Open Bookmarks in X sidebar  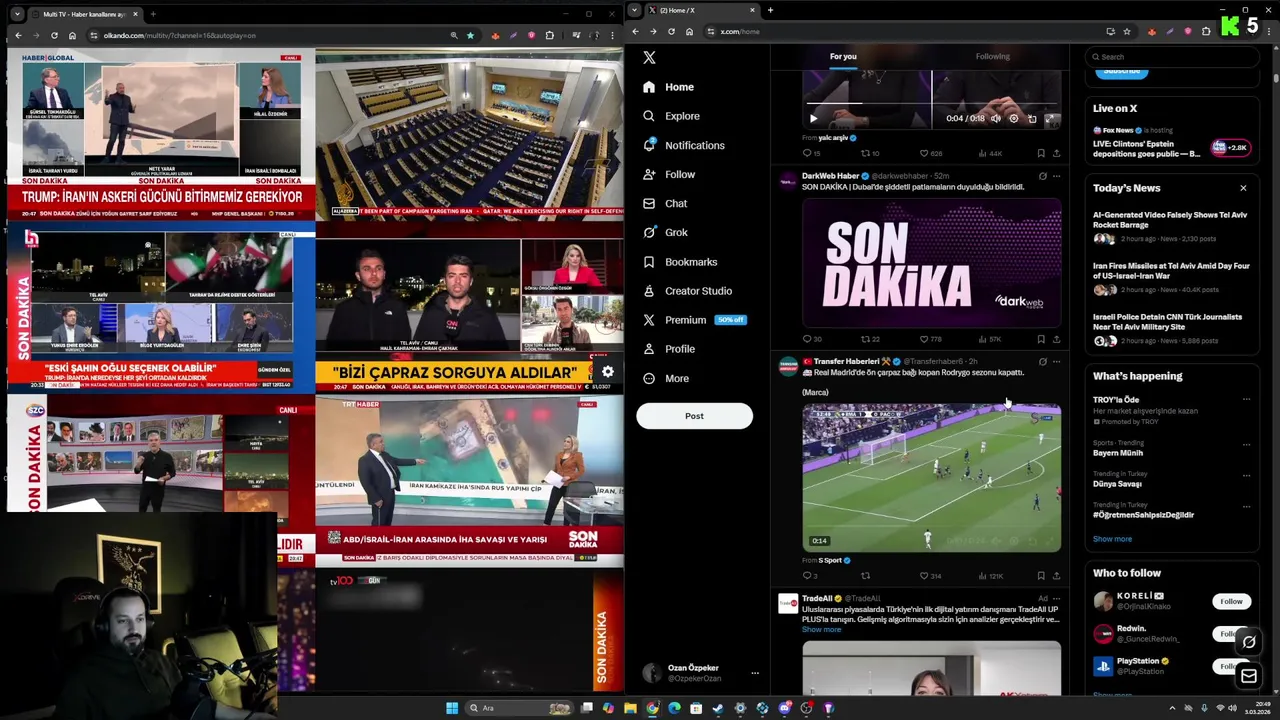(680, 262)
